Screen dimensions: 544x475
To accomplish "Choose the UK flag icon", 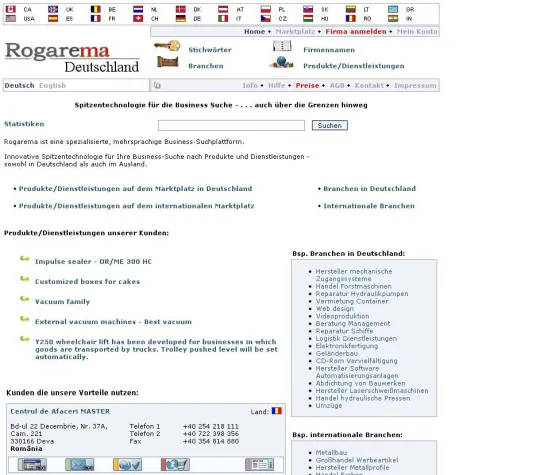I will tap(53, 9).
